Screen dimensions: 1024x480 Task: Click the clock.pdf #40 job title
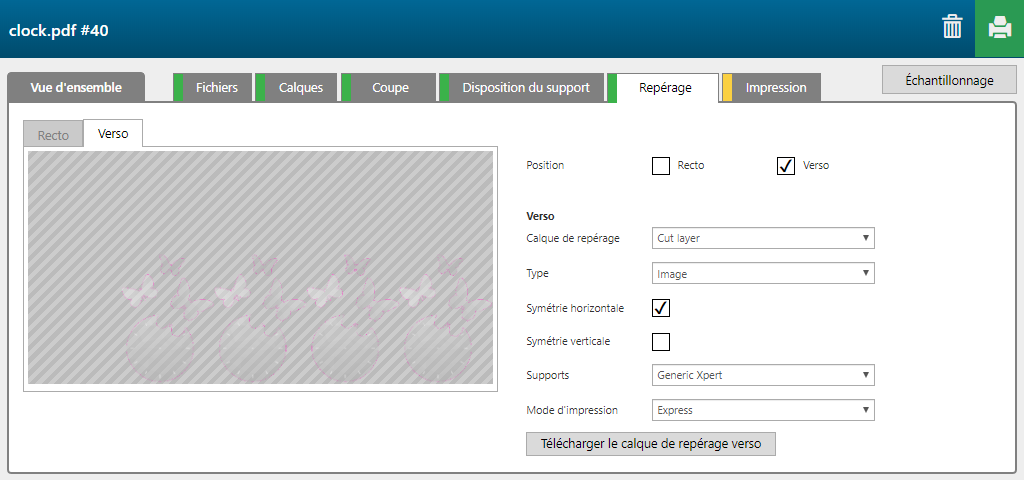tap(59, 30)
